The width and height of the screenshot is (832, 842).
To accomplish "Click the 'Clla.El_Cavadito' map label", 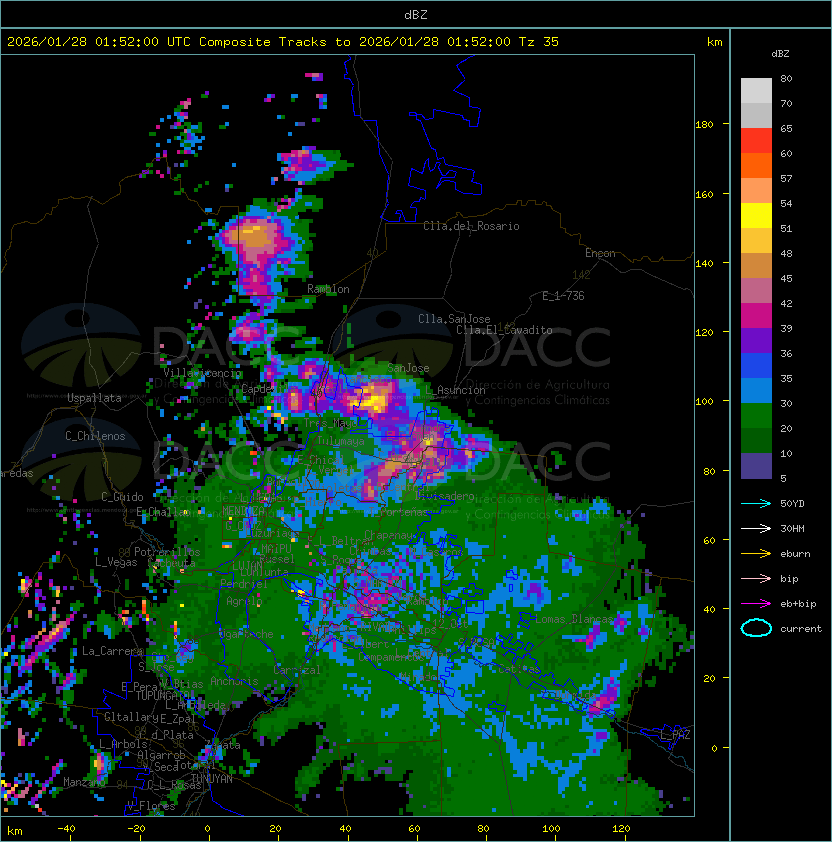I will pos(504,330).
